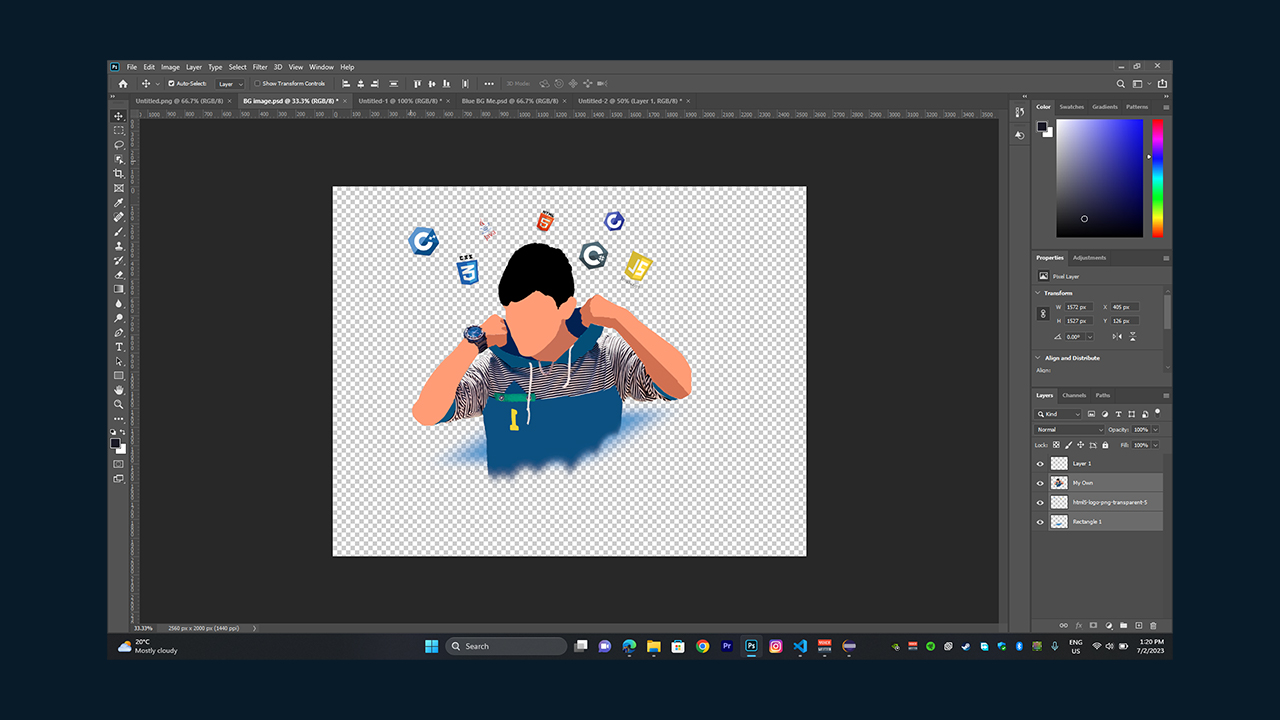The width and height of the screenshot is (1280, 720).
Task: Select the Brush tool
Action: (x=119, y=231)
